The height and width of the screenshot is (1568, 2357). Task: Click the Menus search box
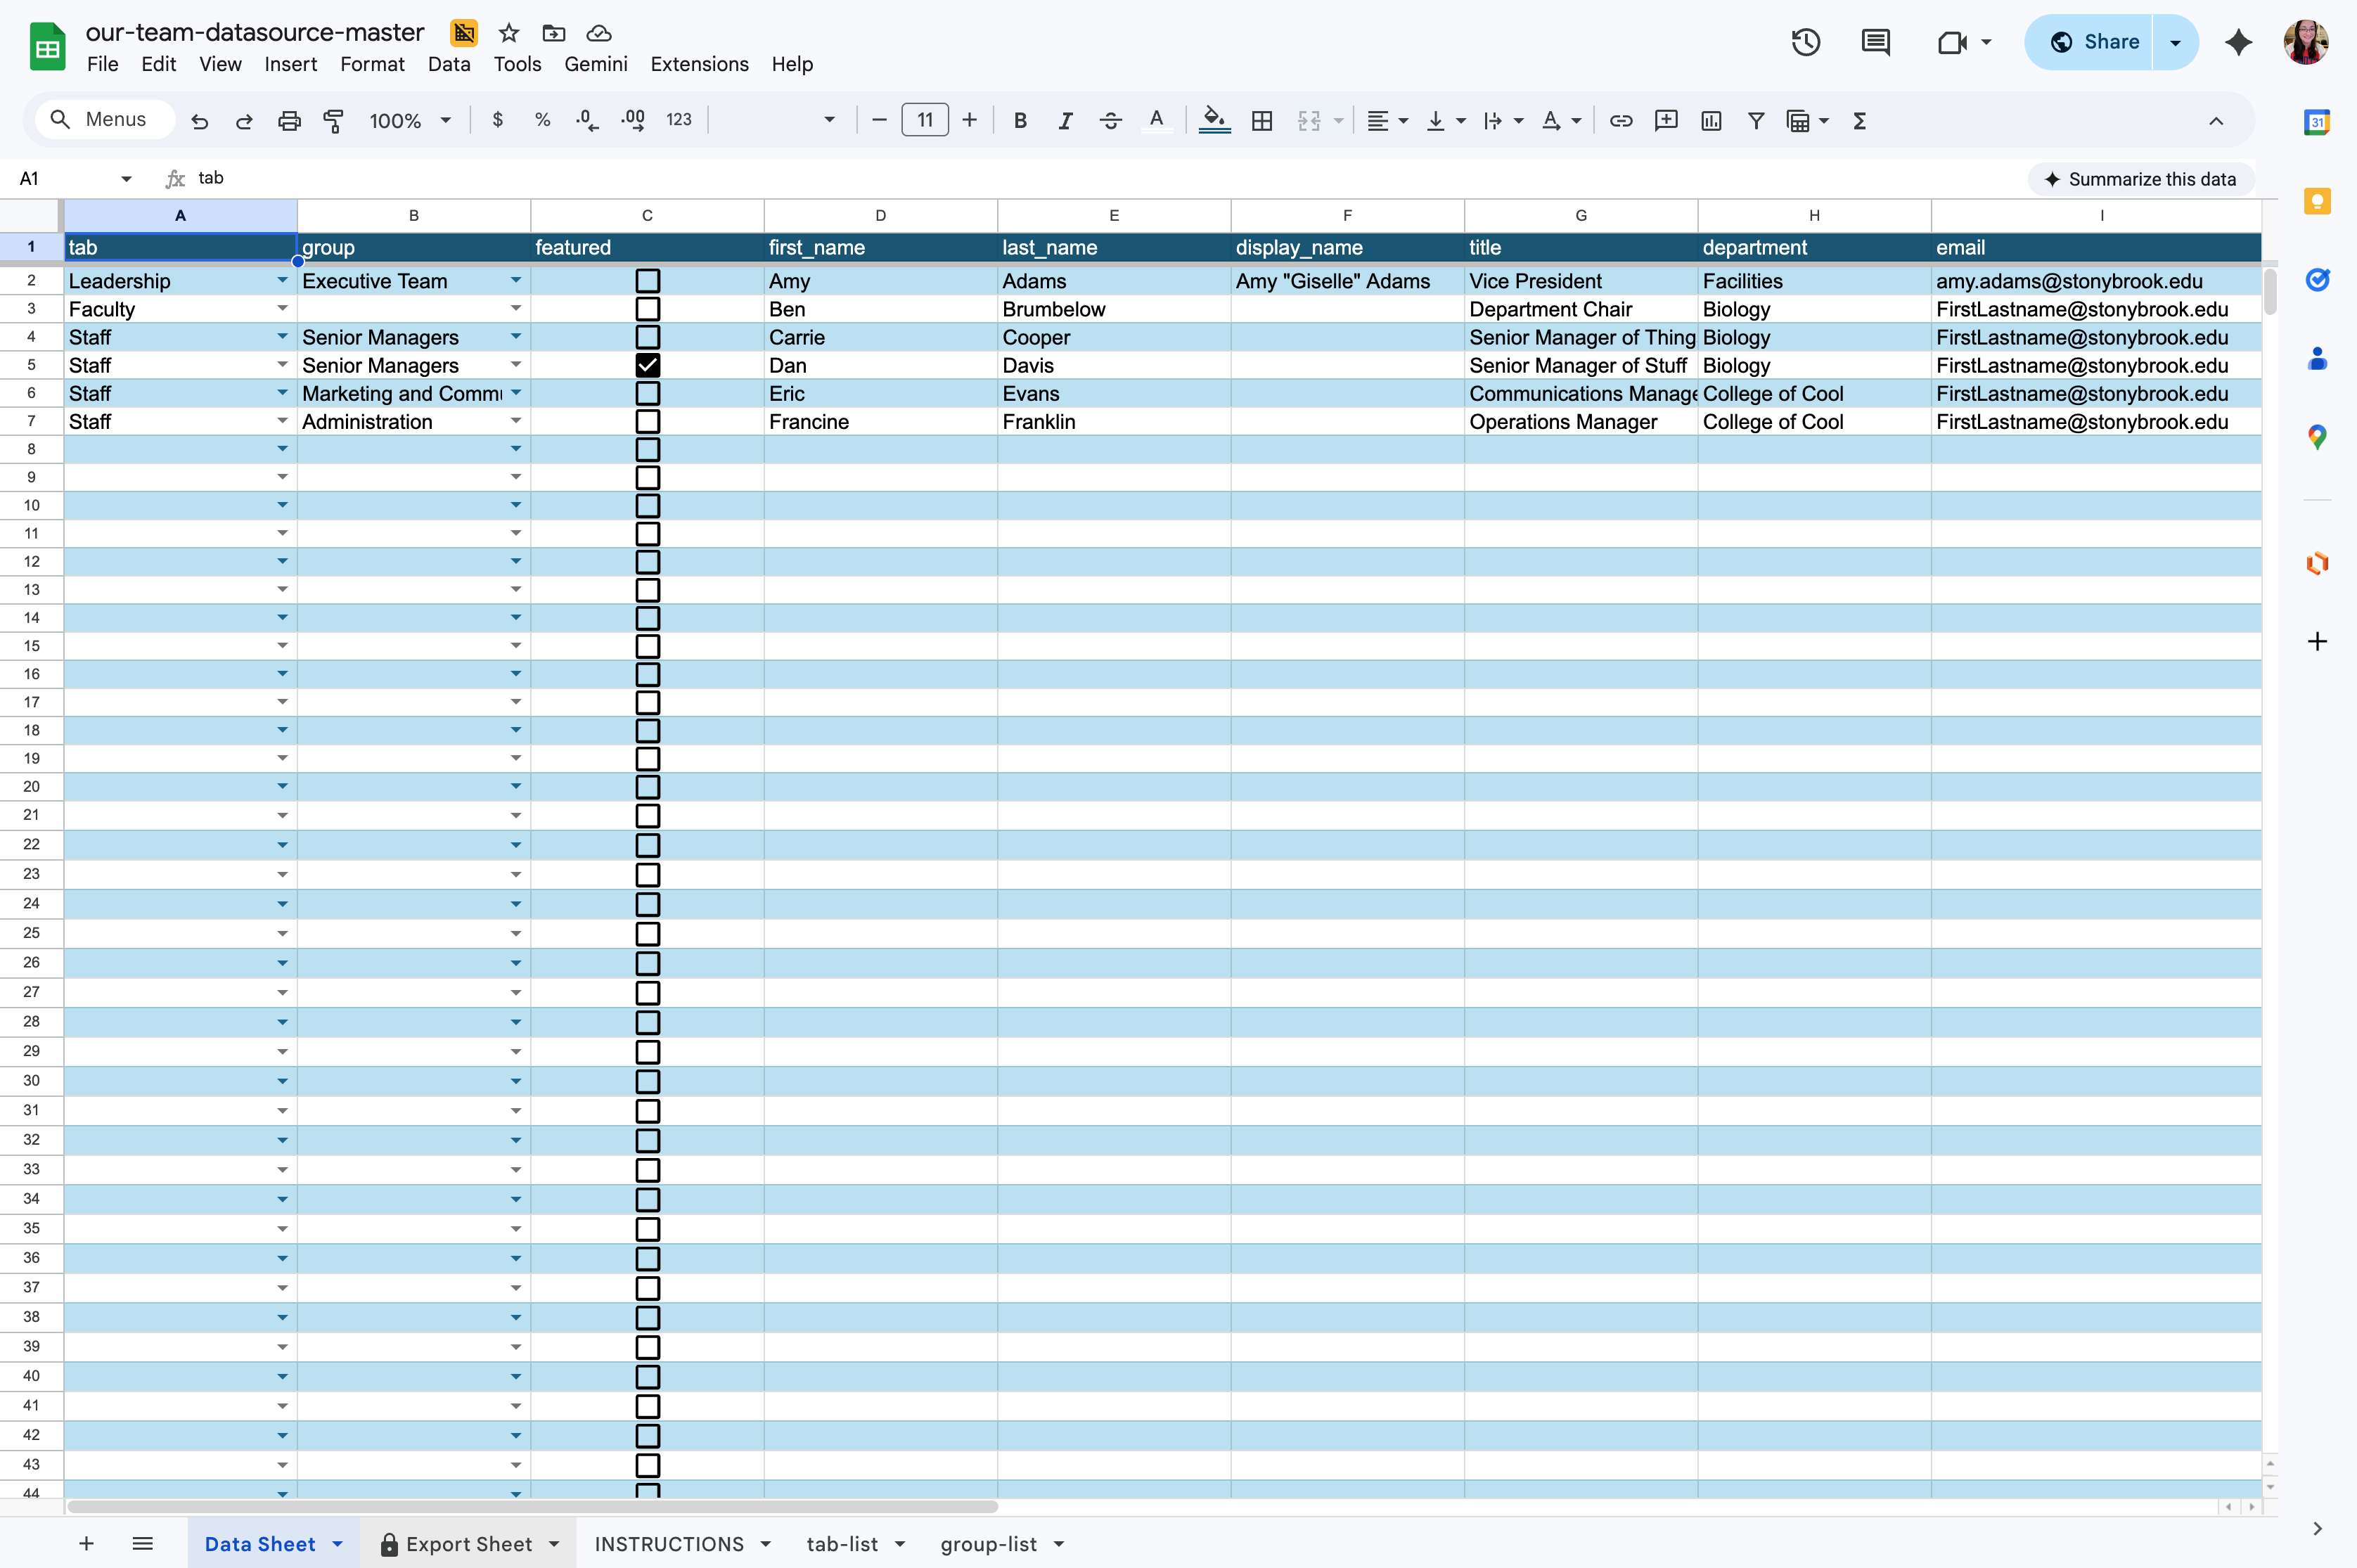coord(105,120)
